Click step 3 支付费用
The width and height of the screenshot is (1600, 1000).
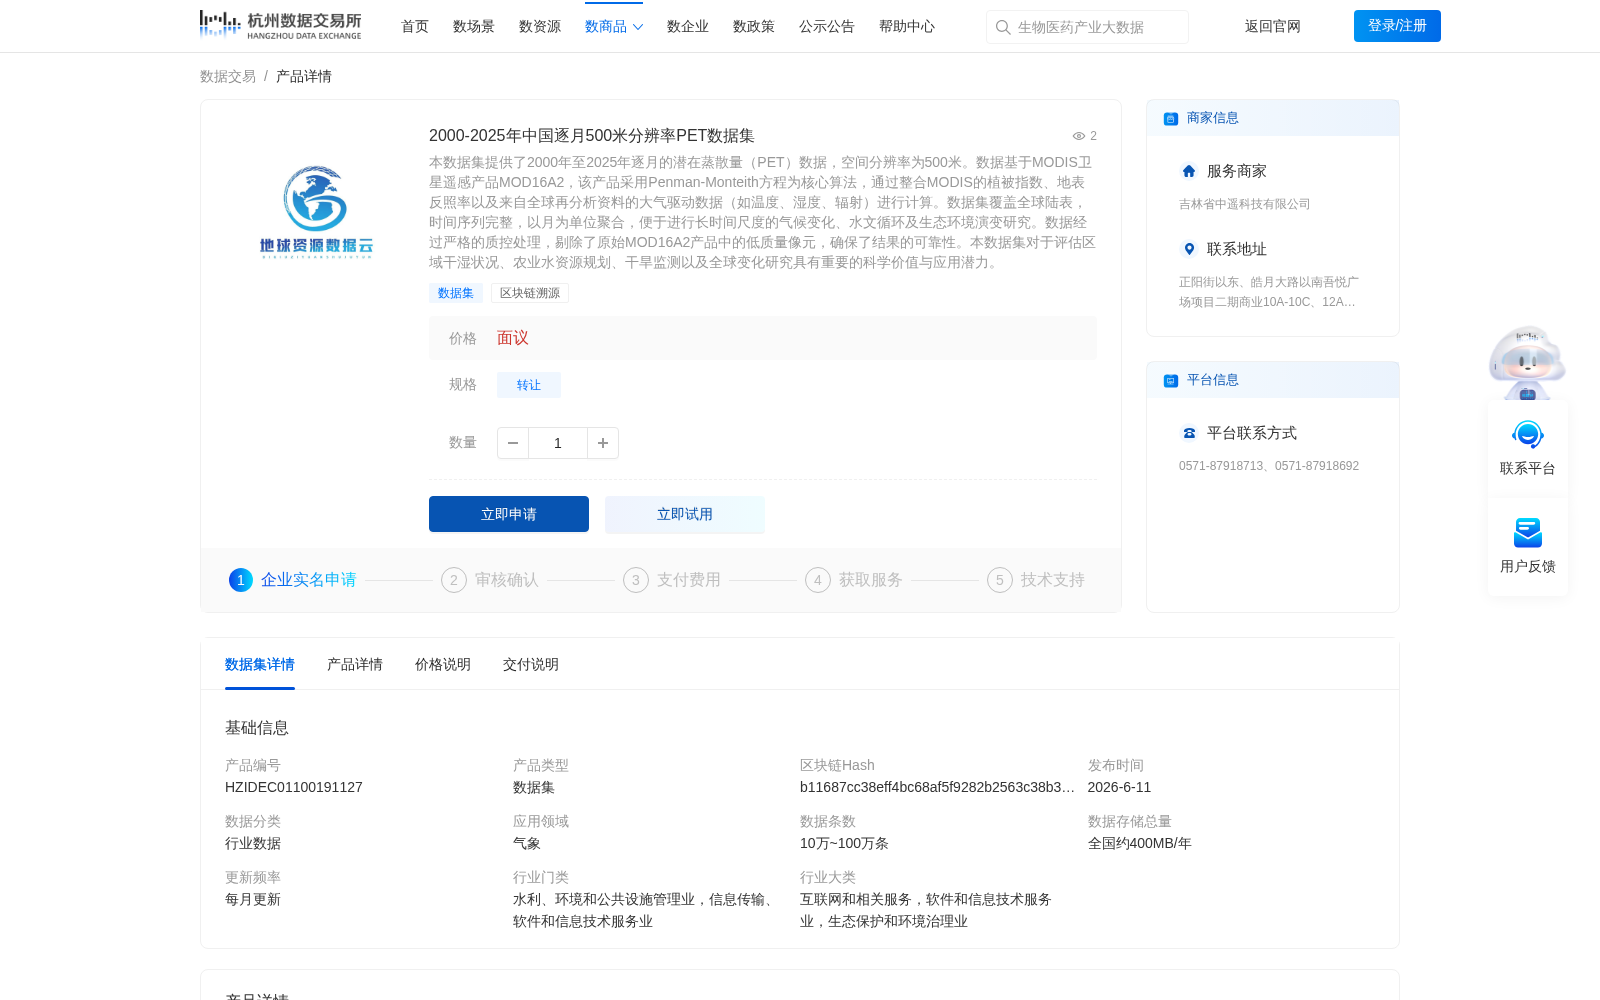672,580
